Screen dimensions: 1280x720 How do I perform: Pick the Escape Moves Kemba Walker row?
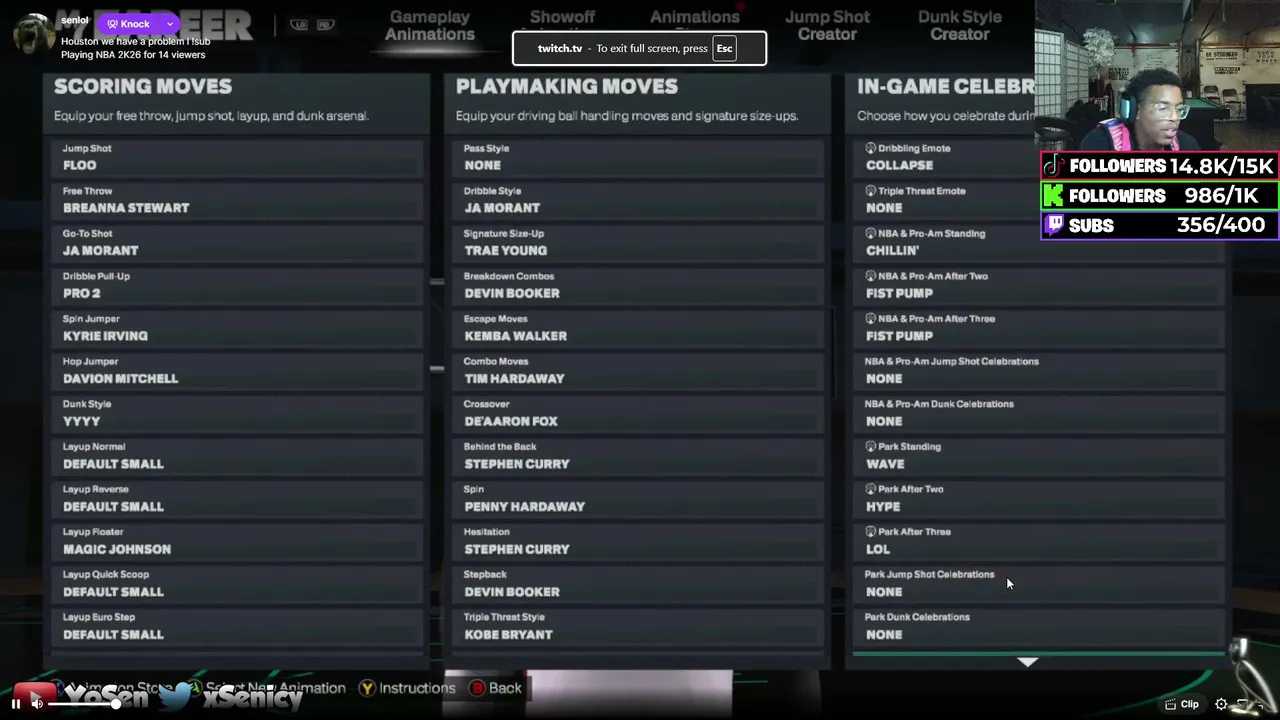pos(639,328)
